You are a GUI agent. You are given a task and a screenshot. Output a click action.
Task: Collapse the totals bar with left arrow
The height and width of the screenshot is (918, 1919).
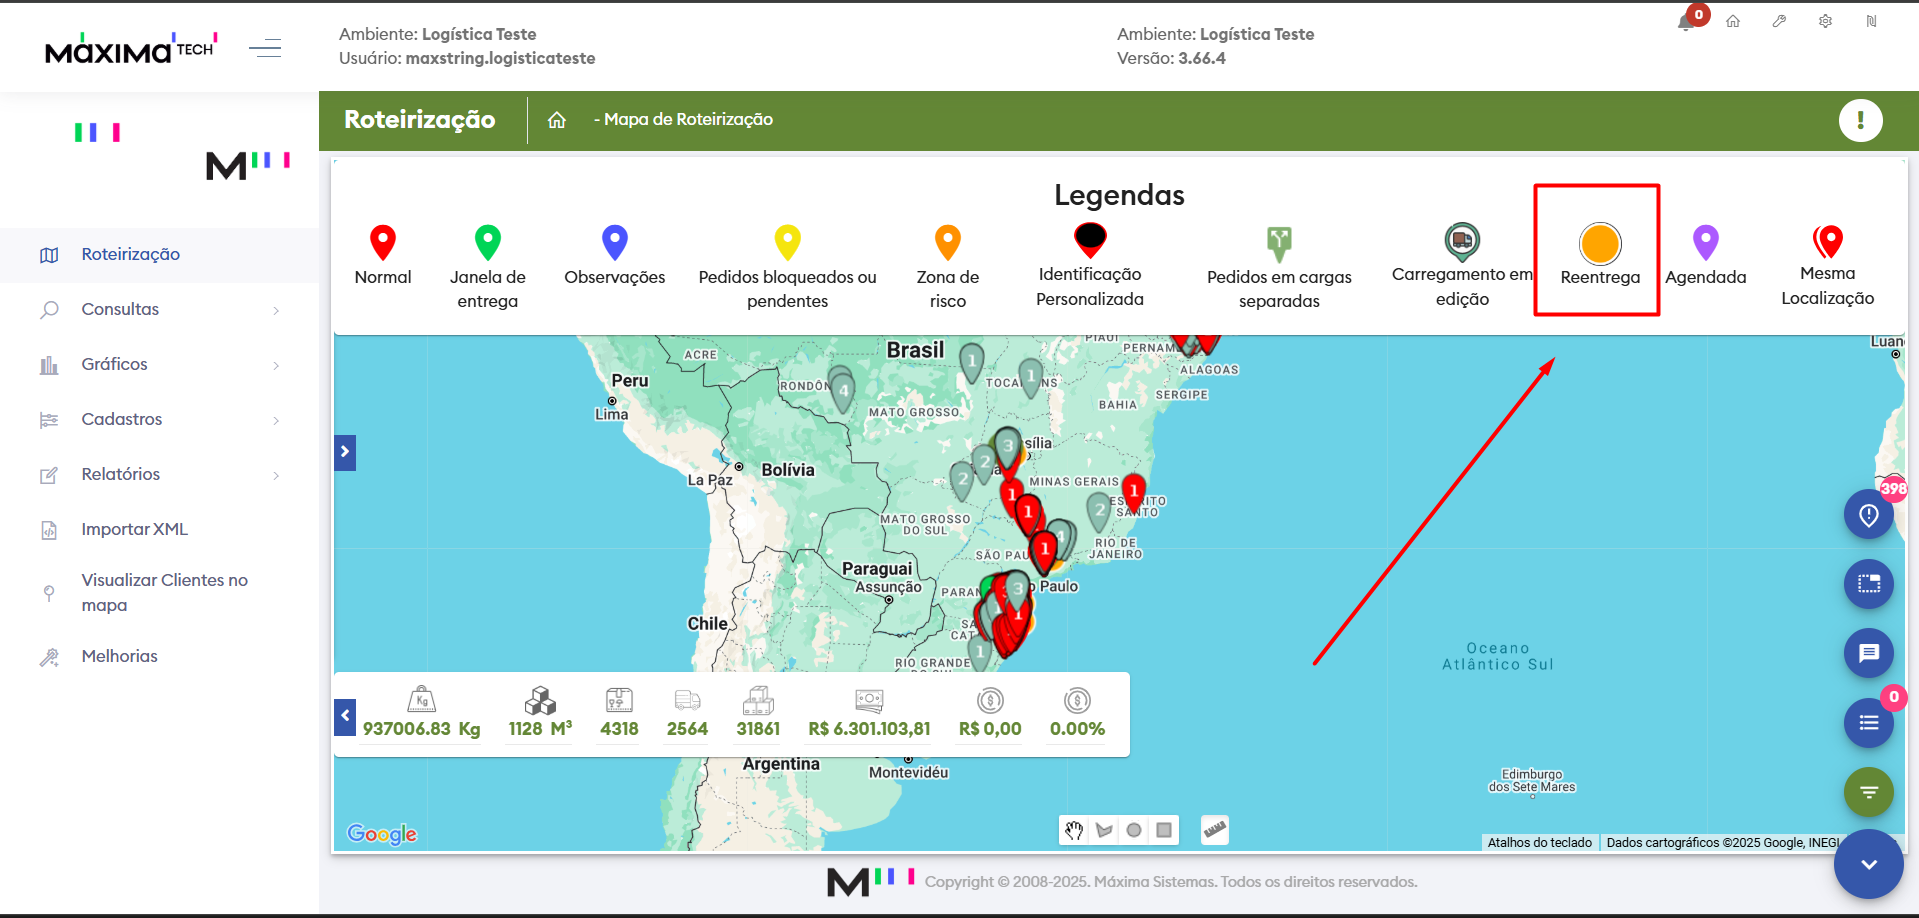(x=345, y=716)
